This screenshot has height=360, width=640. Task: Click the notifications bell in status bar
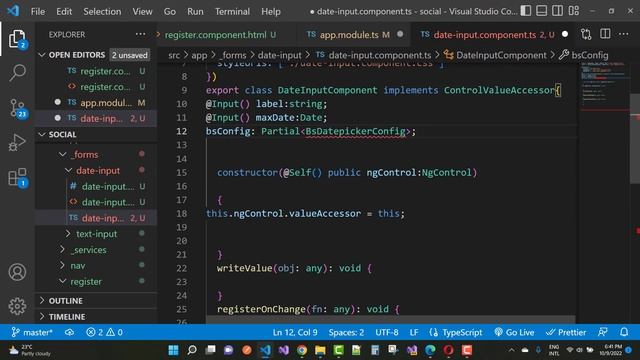pyautogui.click(x=624, y=332)
